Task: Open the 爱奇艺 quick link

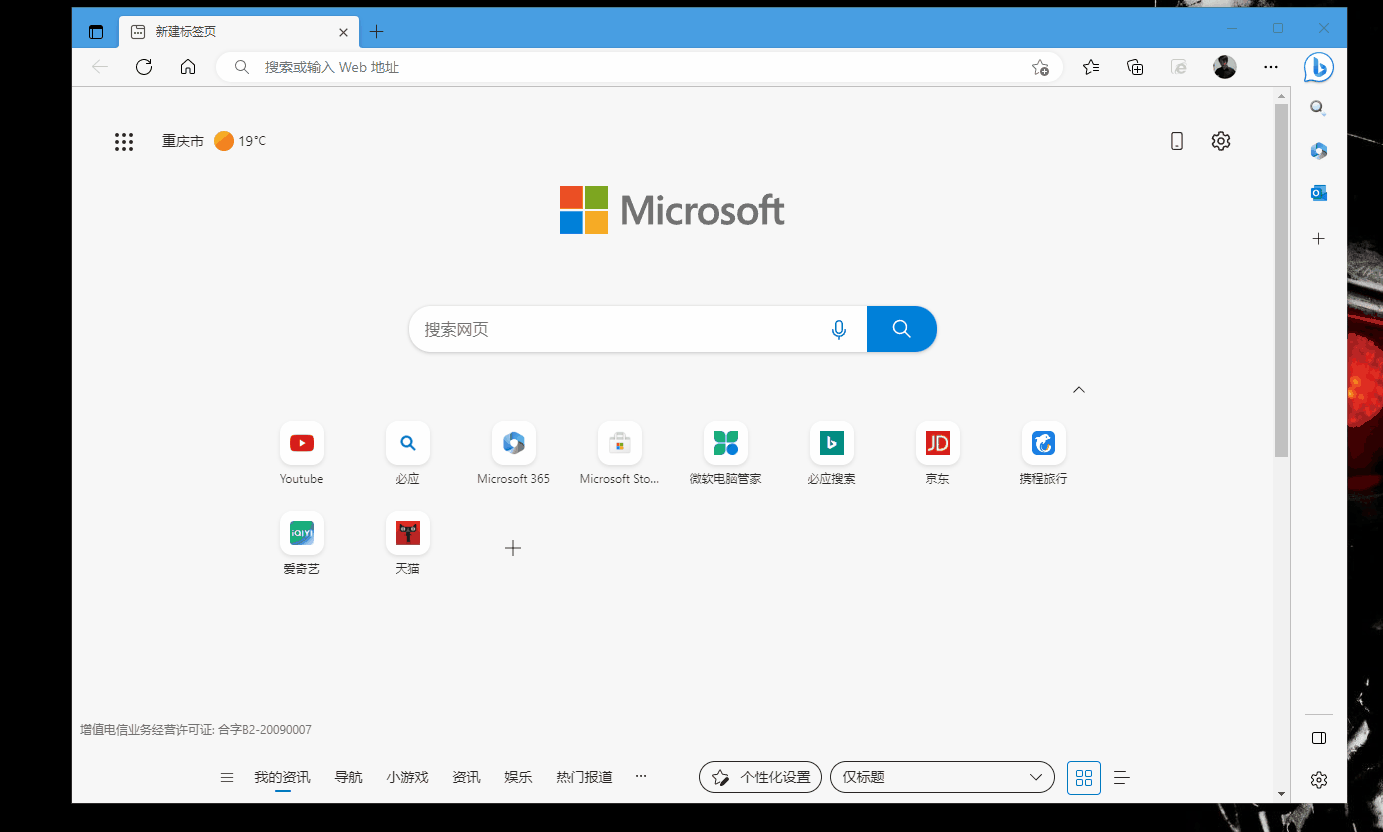Action: [302, 543]
